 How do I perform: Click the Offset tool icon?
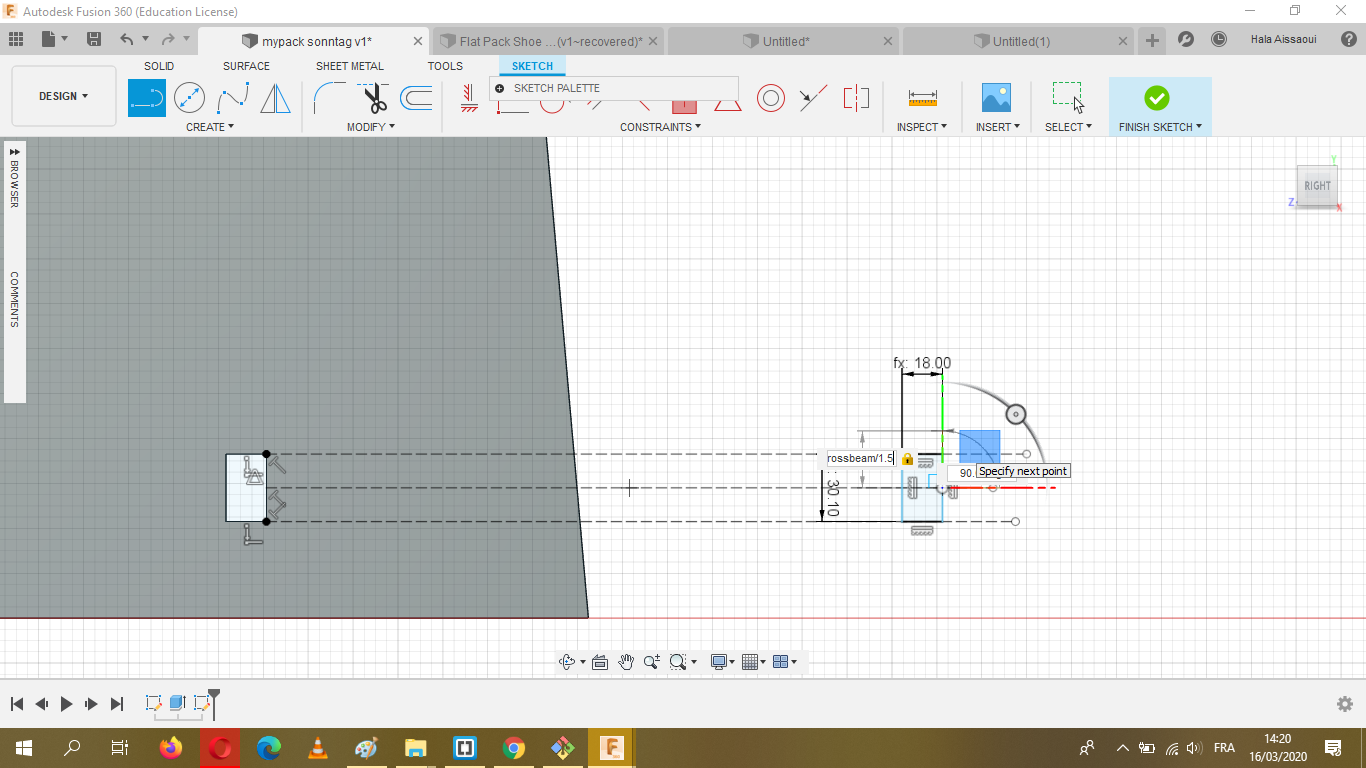[x=416, y=98]
